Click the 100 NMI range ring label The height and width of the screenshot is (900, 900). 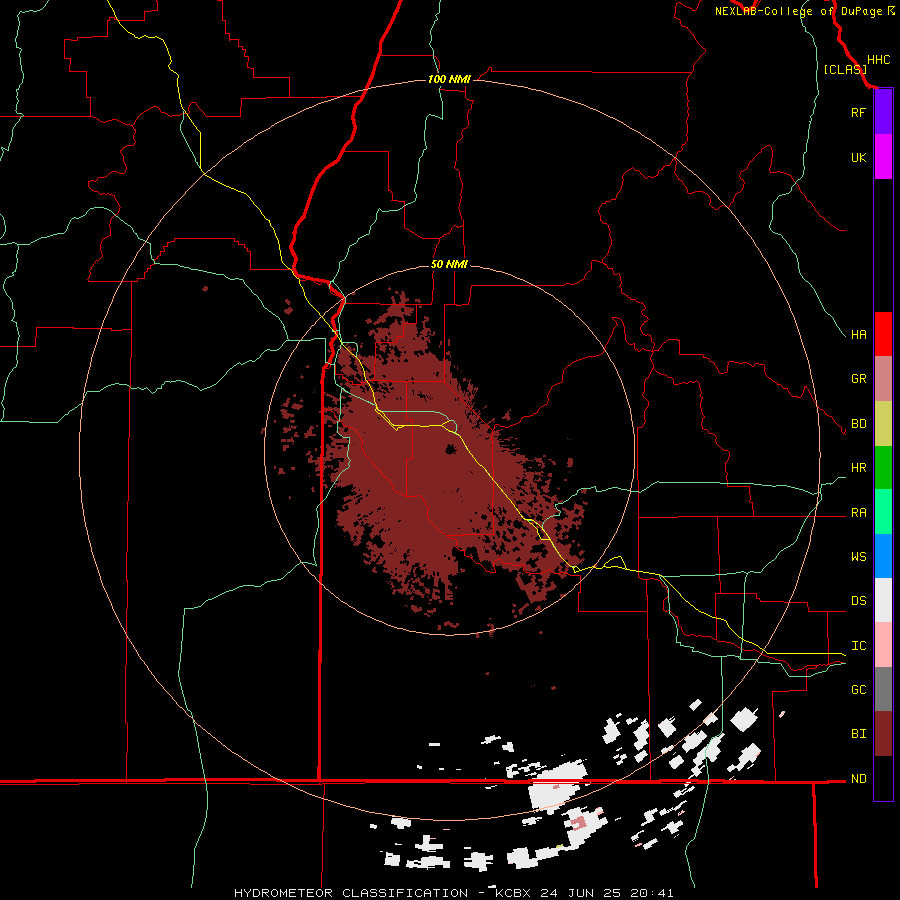pos(449,79)
